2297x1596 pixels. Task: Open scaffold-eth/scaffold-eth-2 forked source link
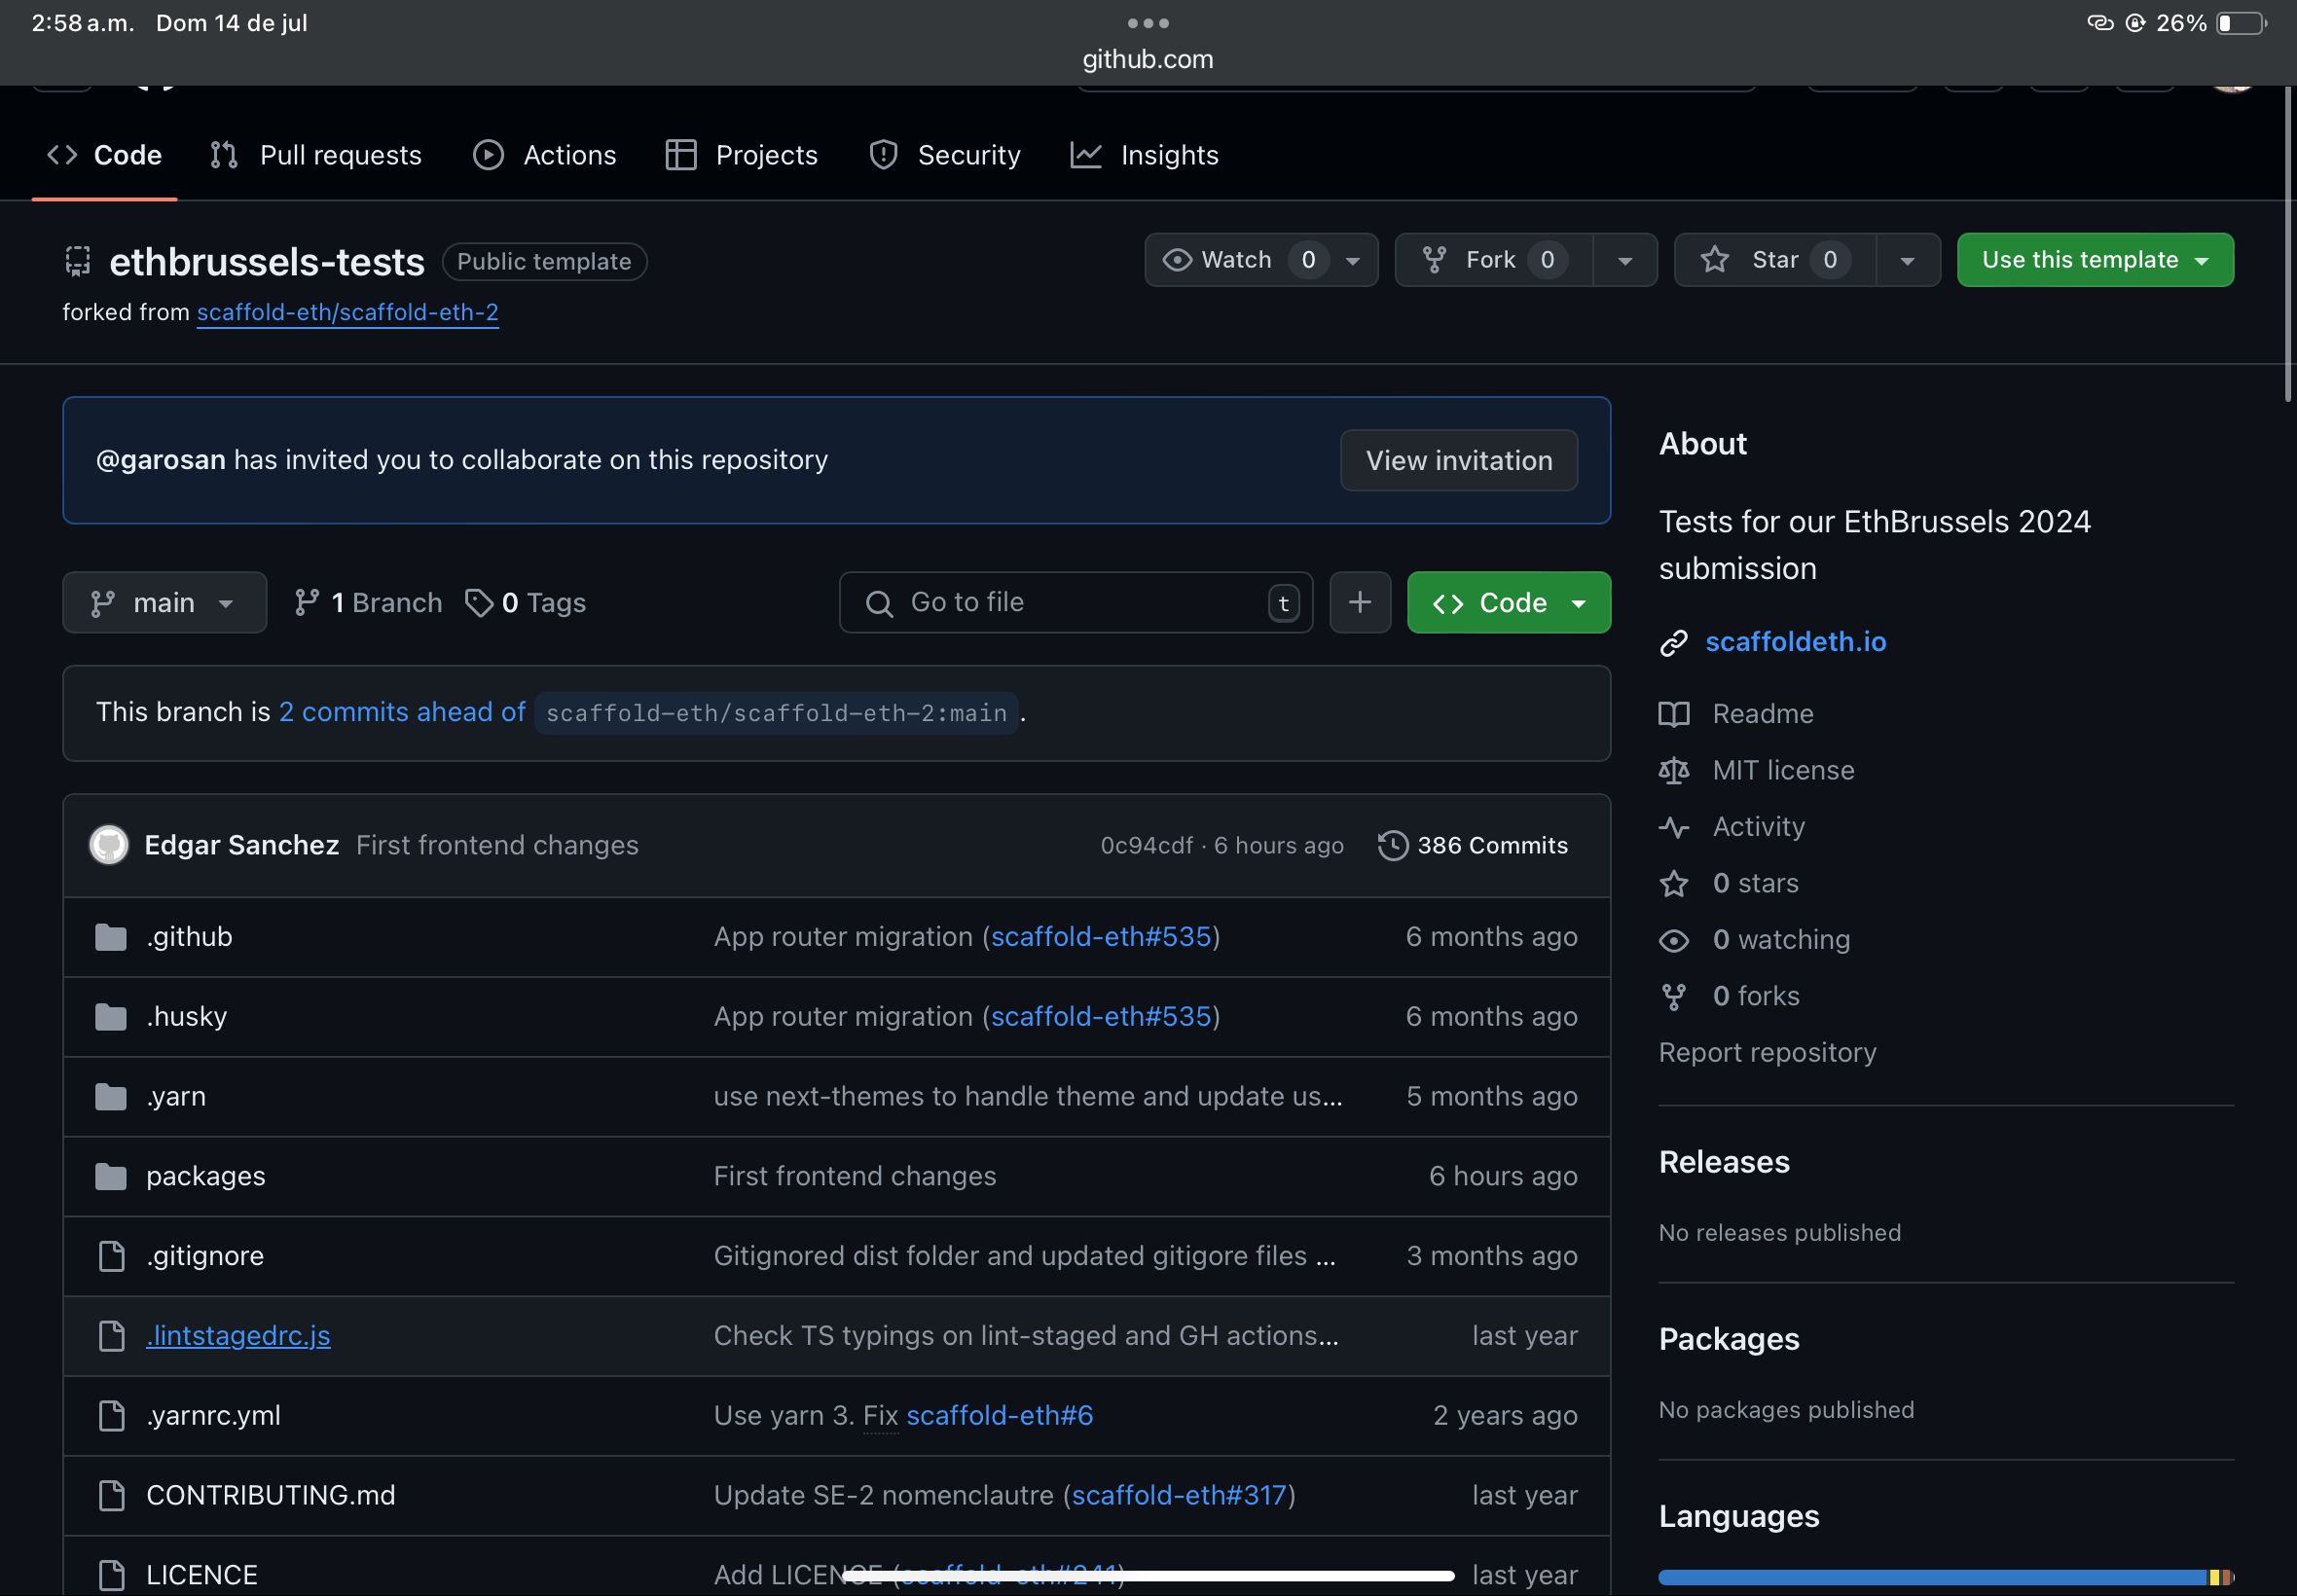point(348,312)
